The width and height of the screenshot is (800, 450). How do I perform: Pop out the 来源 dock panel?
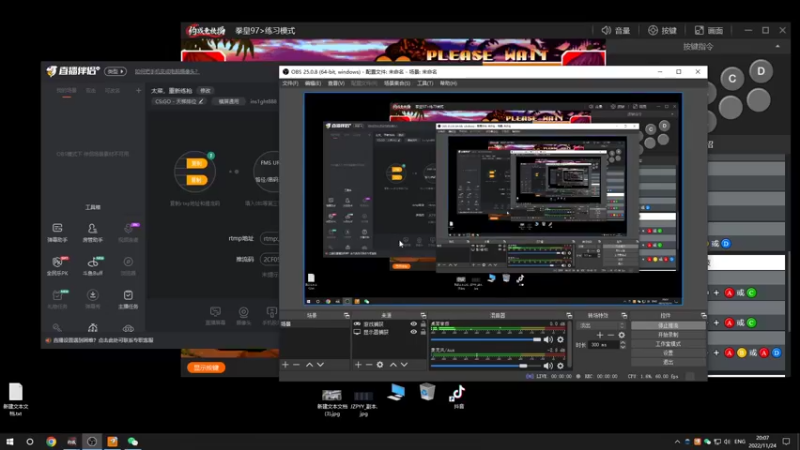tap(423, 315)
